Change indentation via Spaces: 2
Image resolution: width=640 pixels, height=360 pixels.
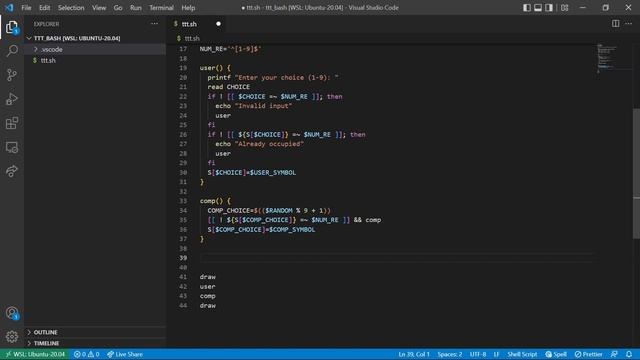[x=450, y=354]
